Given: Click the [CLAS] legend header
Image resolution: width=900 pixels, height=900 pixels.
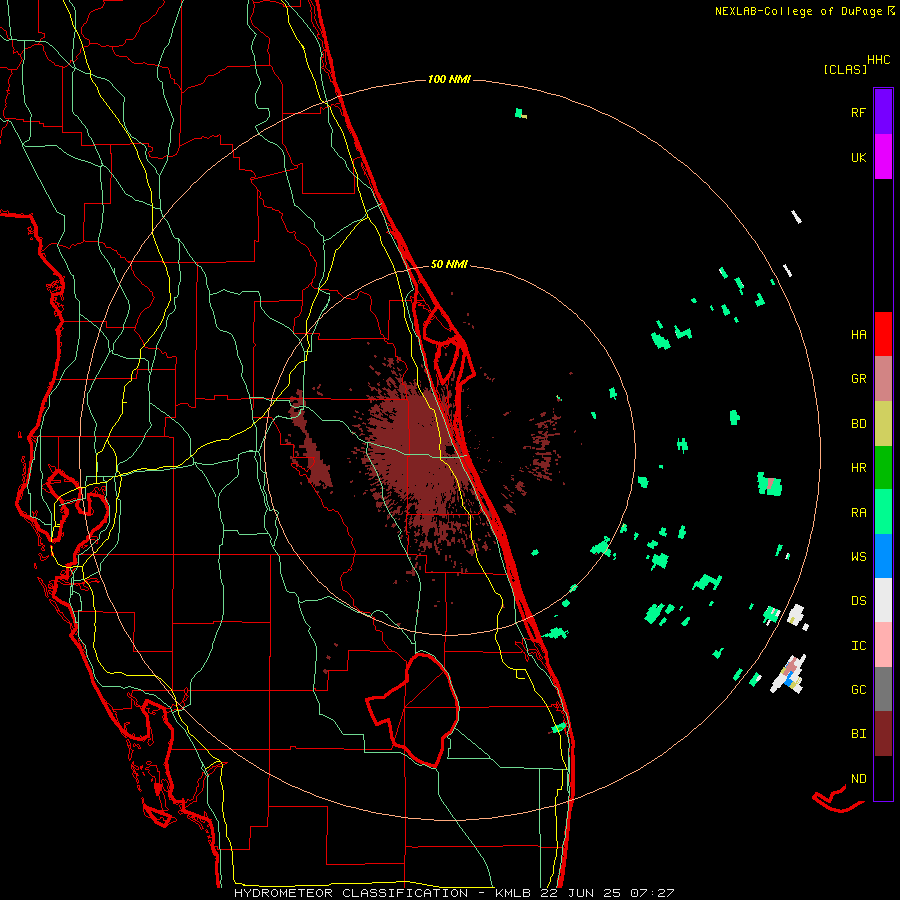Looking at the screenshot, I should [x=845, y=69].
